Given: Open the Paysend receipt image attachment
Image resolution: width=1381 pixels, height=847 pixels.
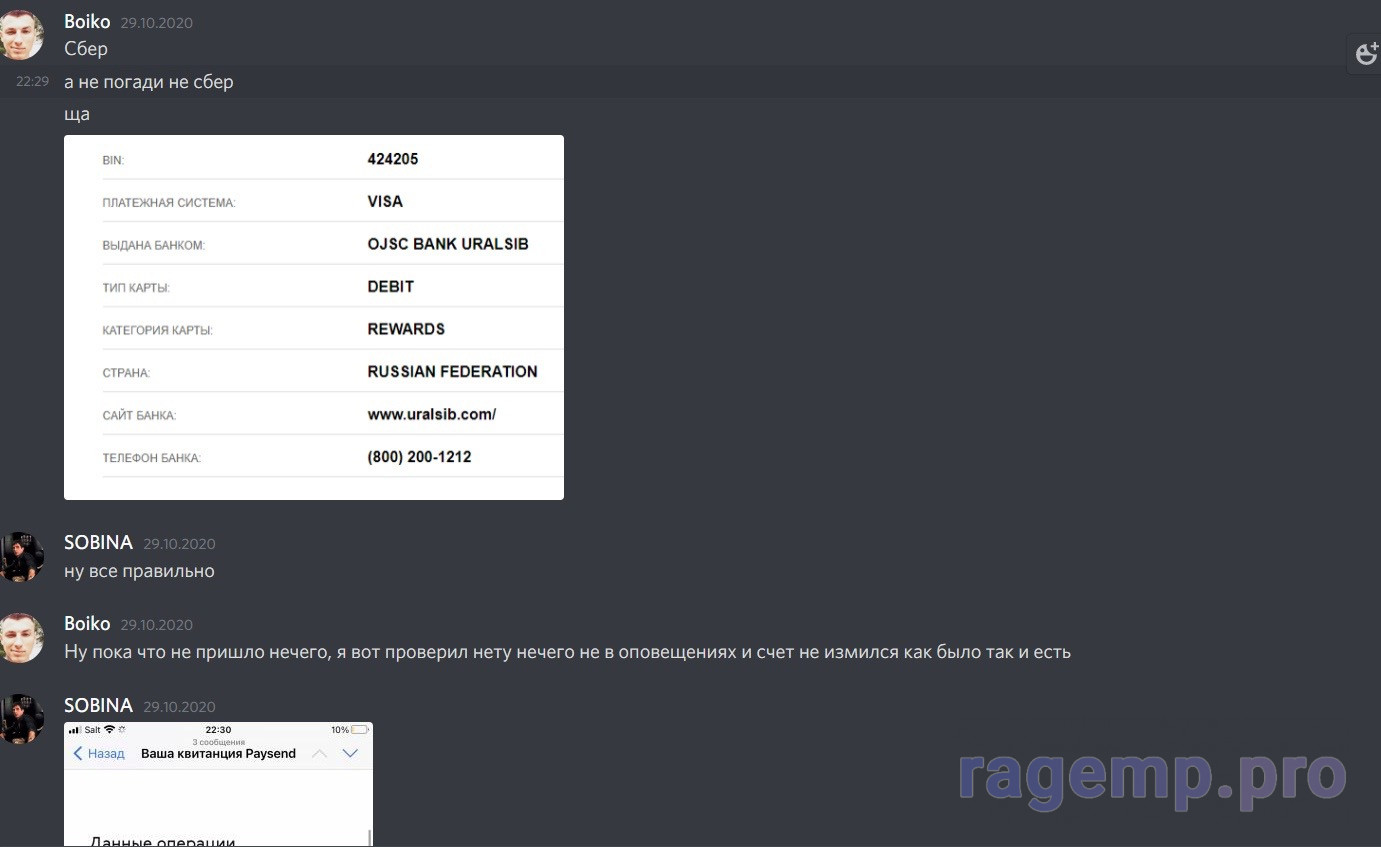Looking at the screenshot, I should point(218,784).
